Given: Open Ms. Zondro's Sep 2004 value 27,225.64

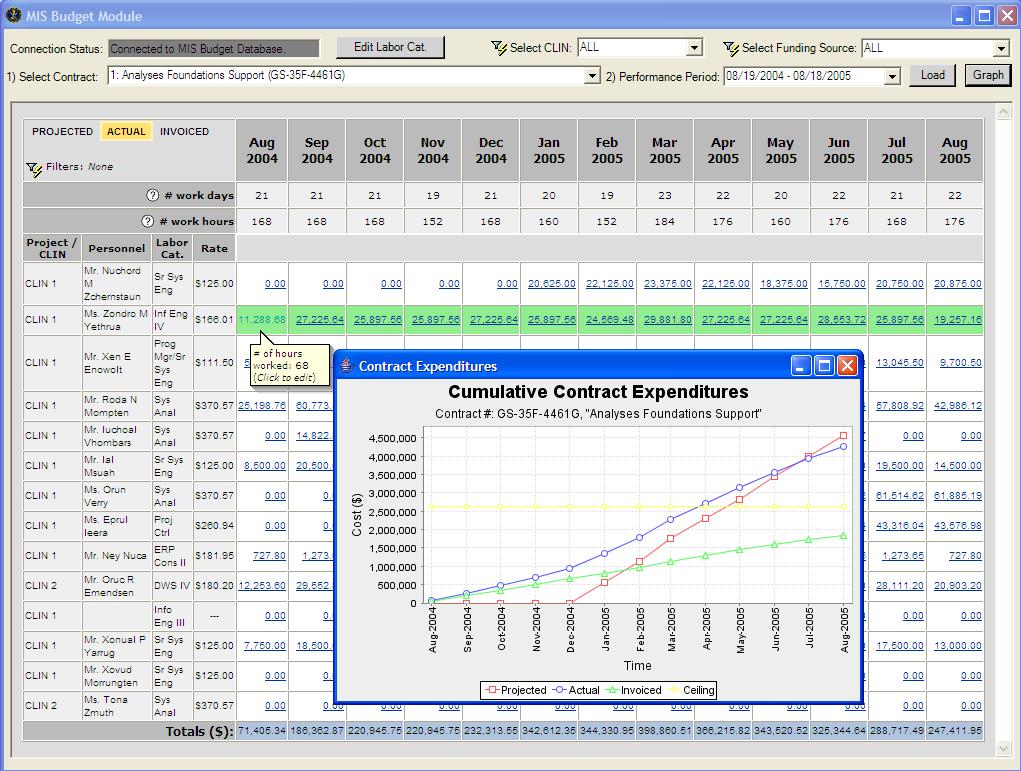Looking at the screenshot, I should [320, 320].
